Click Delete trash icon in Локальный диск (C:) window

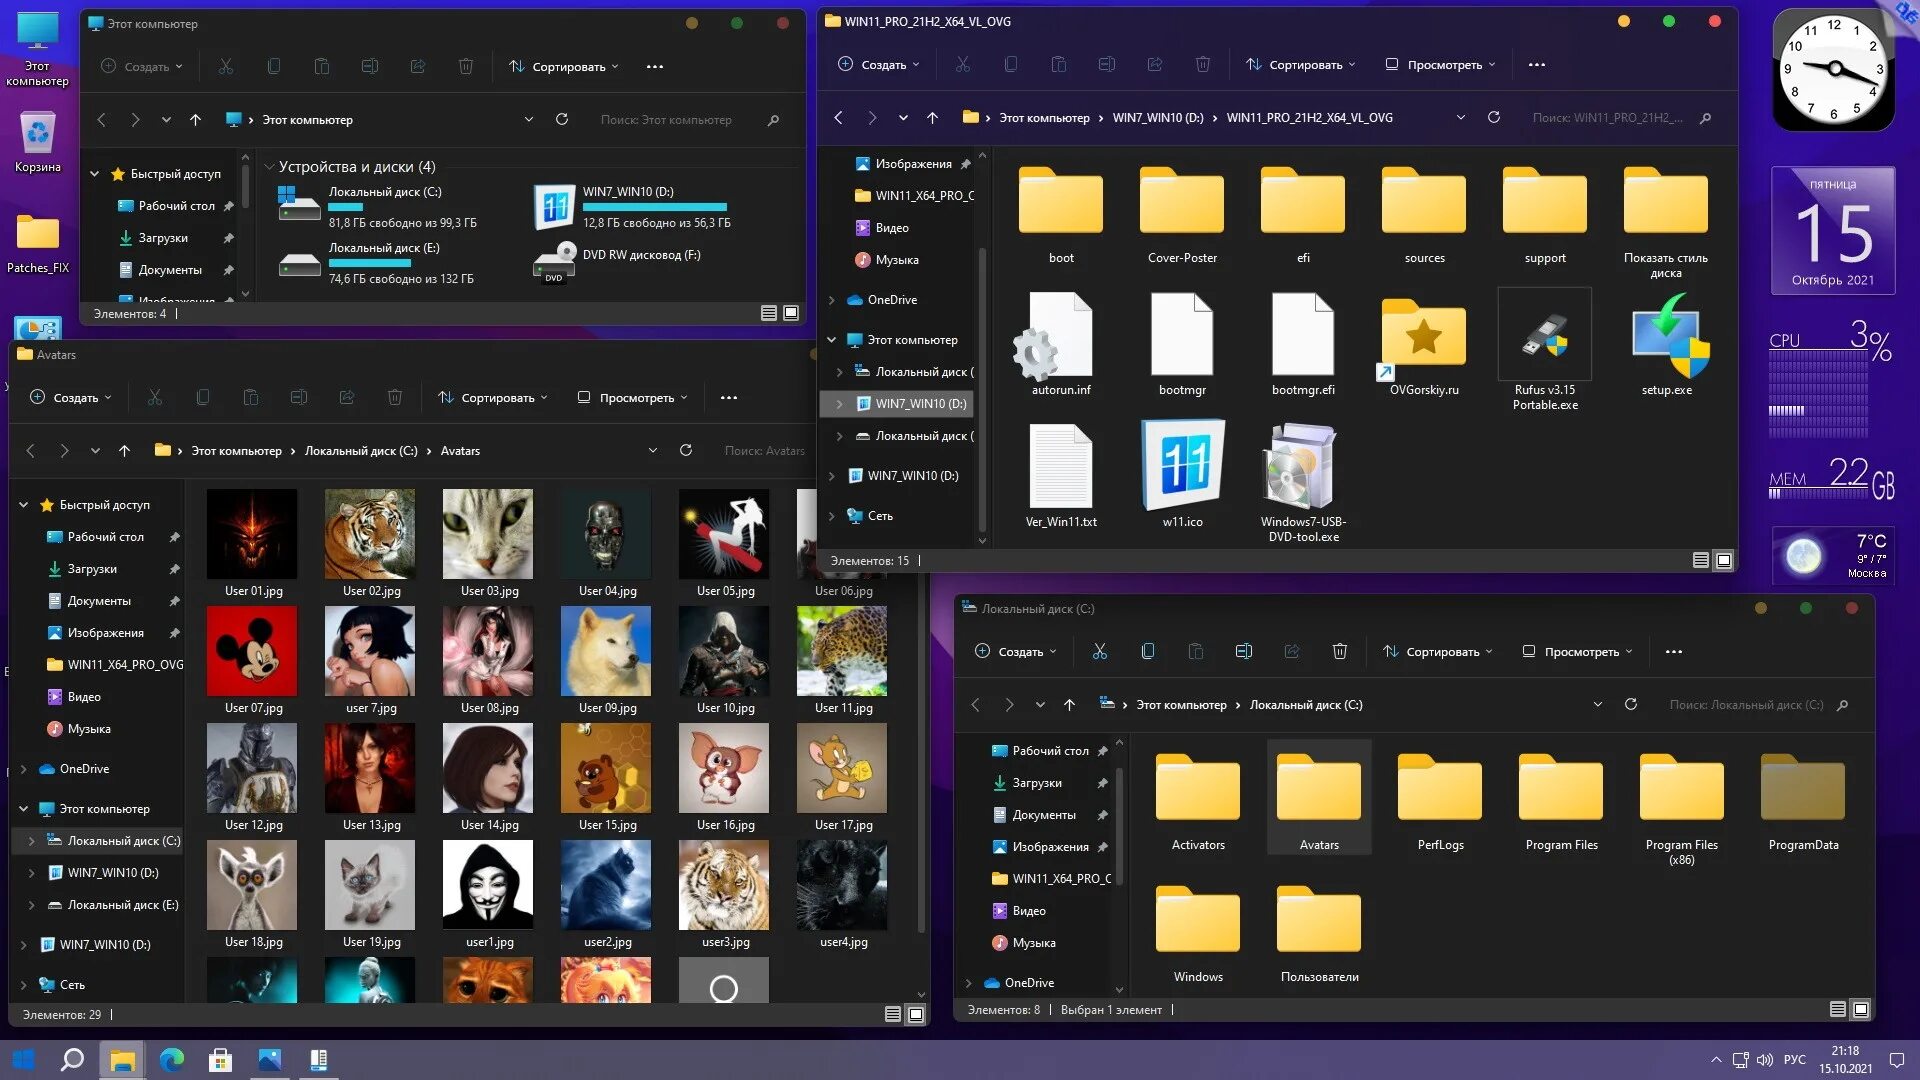click(1340, 652)
